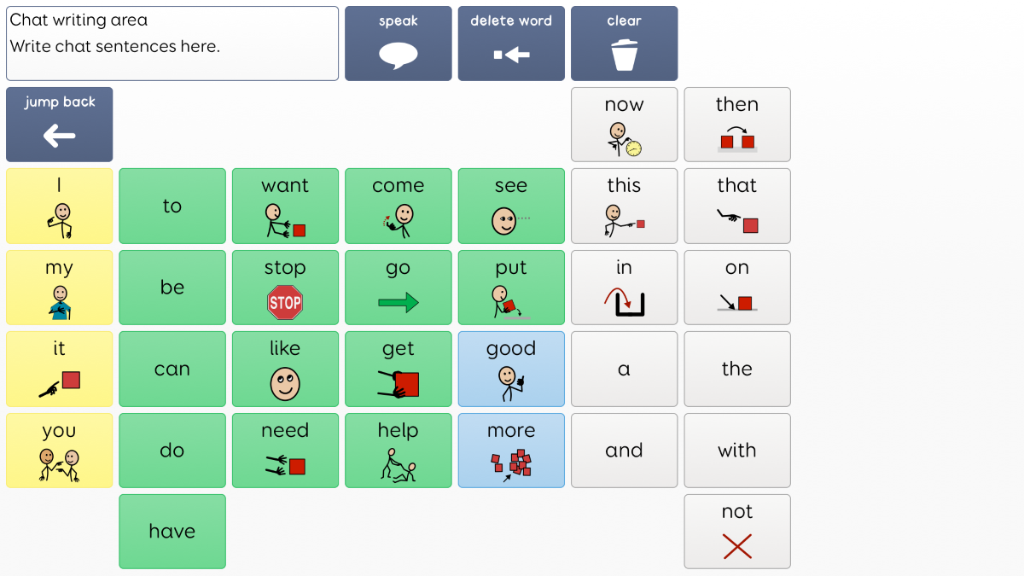Clear the chat with trash icon
The image size is (1024, 576).
pos(624,43)
